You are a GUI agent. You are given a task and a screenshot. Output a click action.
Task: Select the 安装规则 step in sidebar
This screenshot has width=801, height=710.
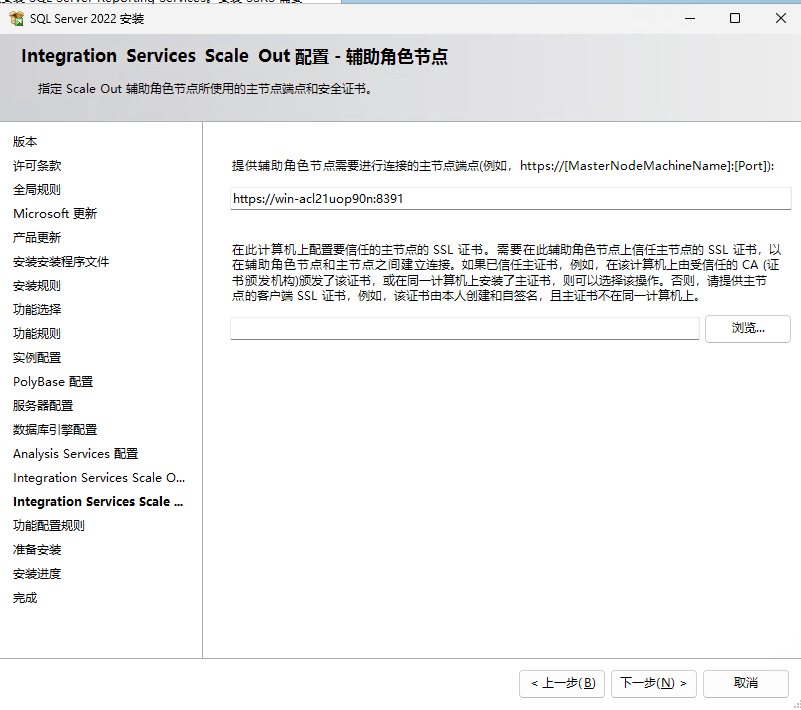click(37, 286)
